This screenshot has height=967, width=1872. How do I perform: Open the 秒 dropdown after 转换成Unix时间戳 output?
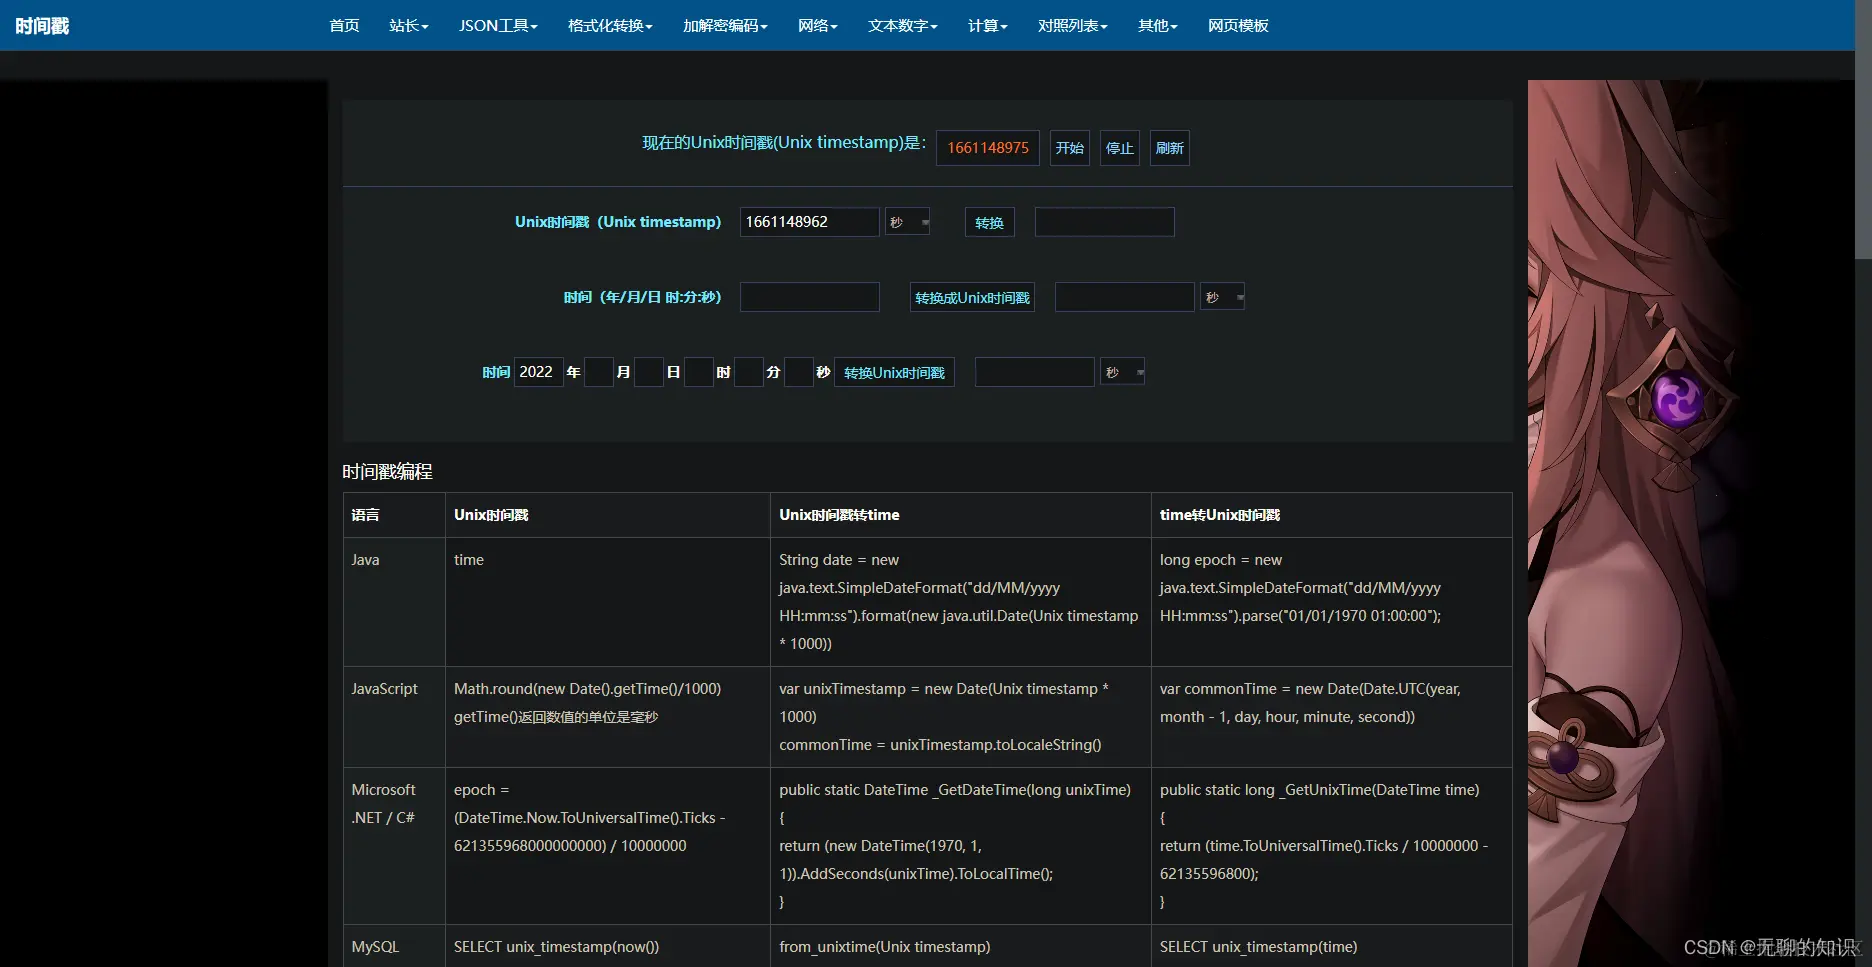click(1223, 297)
